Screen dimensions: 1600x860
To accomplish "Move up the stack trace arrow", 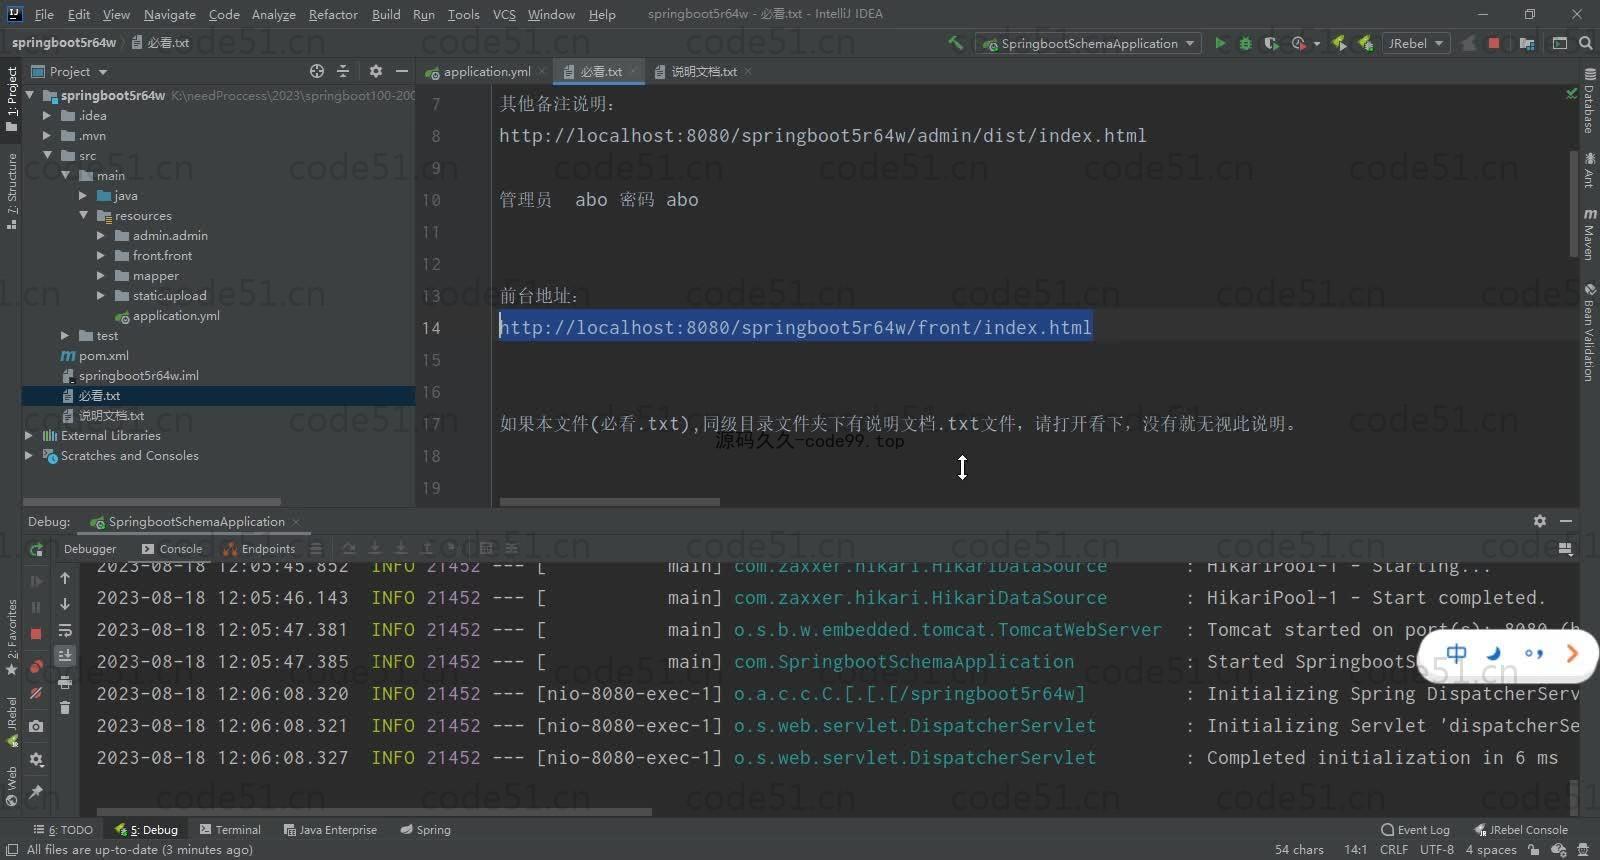I will point(65,578).
